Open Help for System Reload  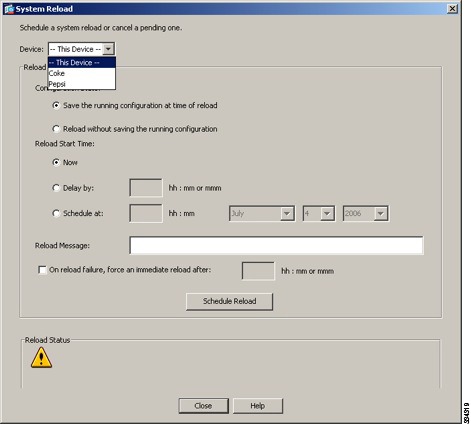tap(258, 406)
